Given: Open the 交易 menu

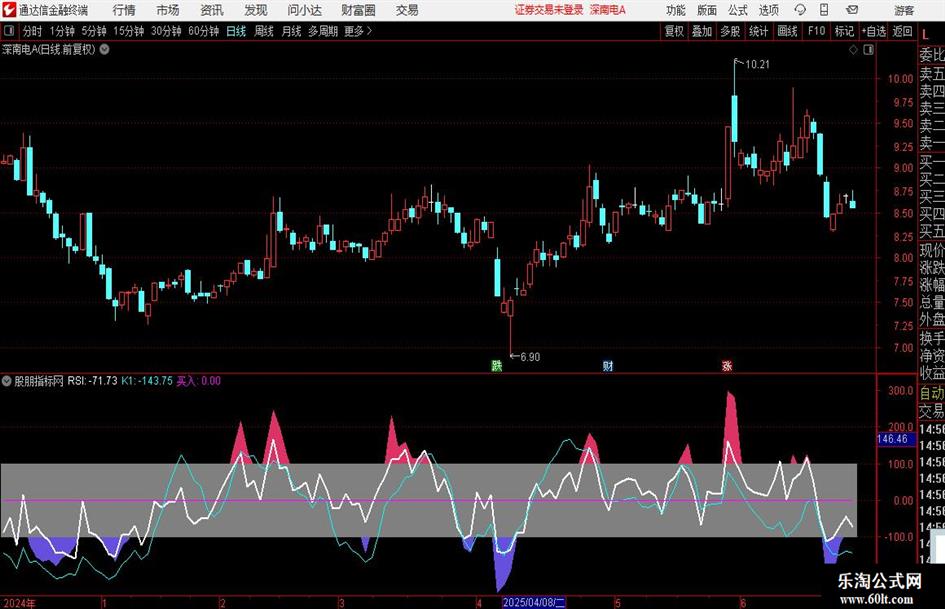Looking at the screenshot, I should pos(407,10).
